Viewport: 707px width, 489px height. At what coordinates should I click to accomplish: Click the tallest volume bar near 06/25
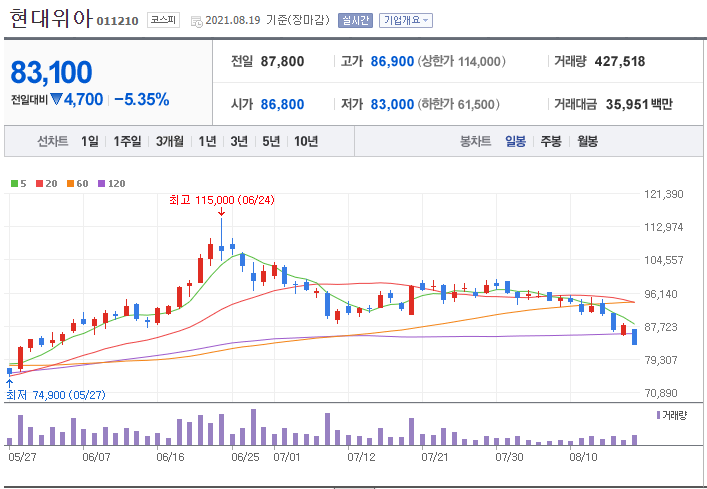253,427
